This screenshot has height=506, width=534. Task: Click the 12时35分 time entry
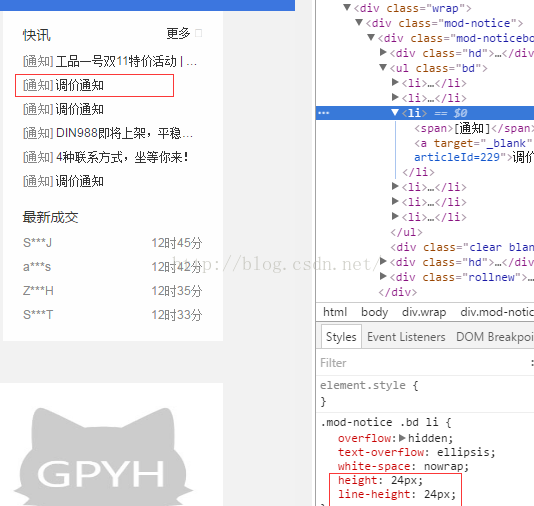point(177,291)
